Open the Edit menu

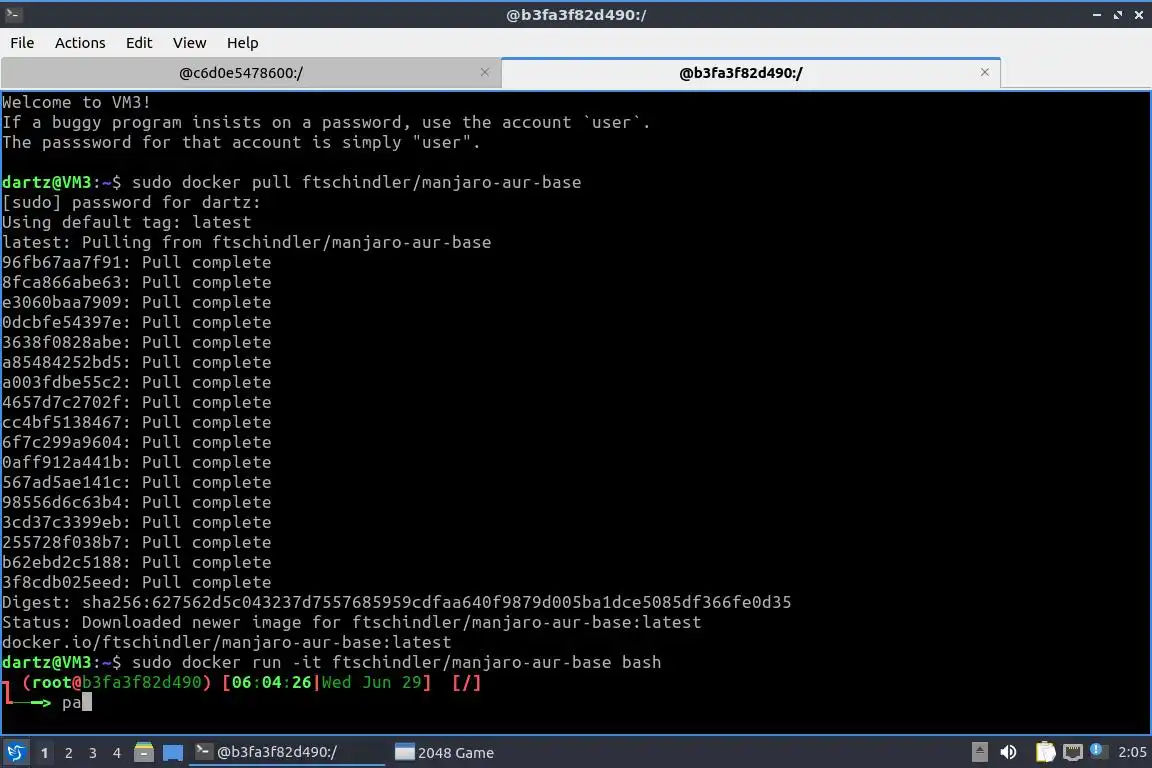pyautogui.click(x=139, y=43)
